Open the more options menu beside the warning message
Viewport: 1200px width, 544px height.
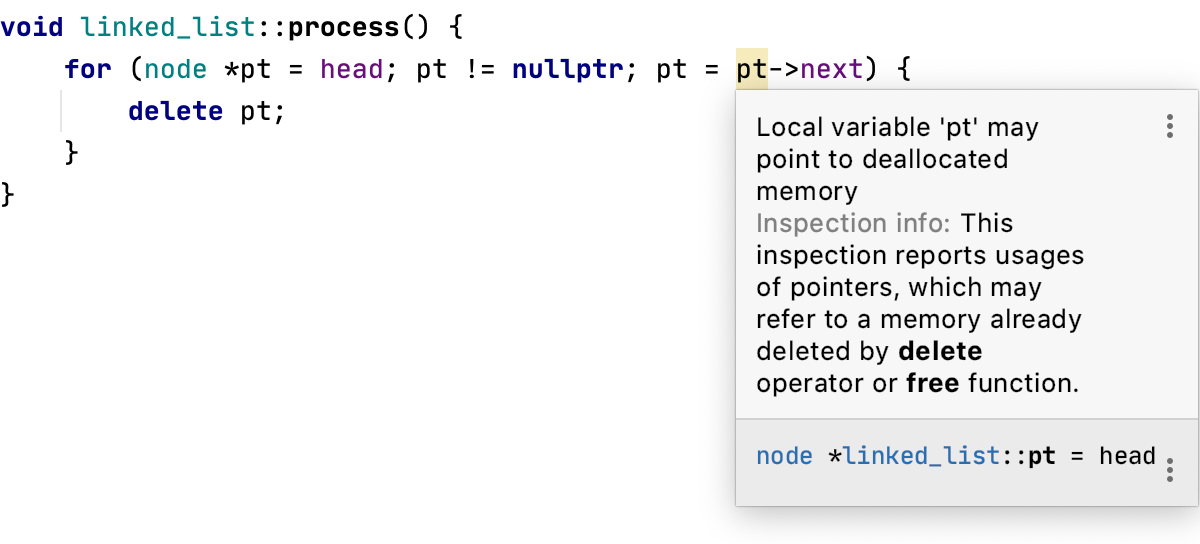1169,126
